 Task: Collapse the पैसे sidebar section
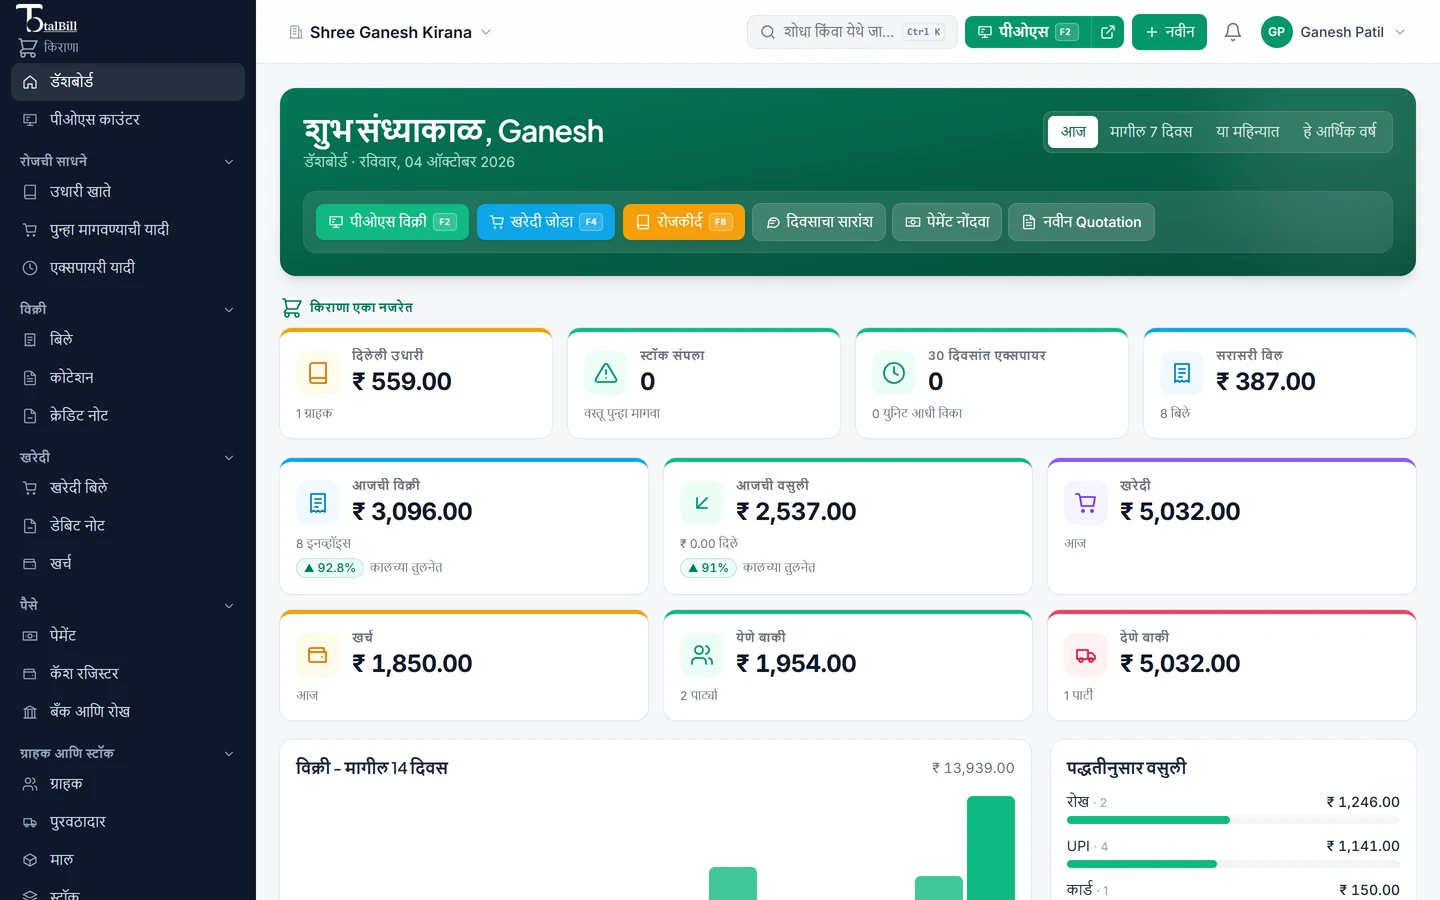(128, 605)
